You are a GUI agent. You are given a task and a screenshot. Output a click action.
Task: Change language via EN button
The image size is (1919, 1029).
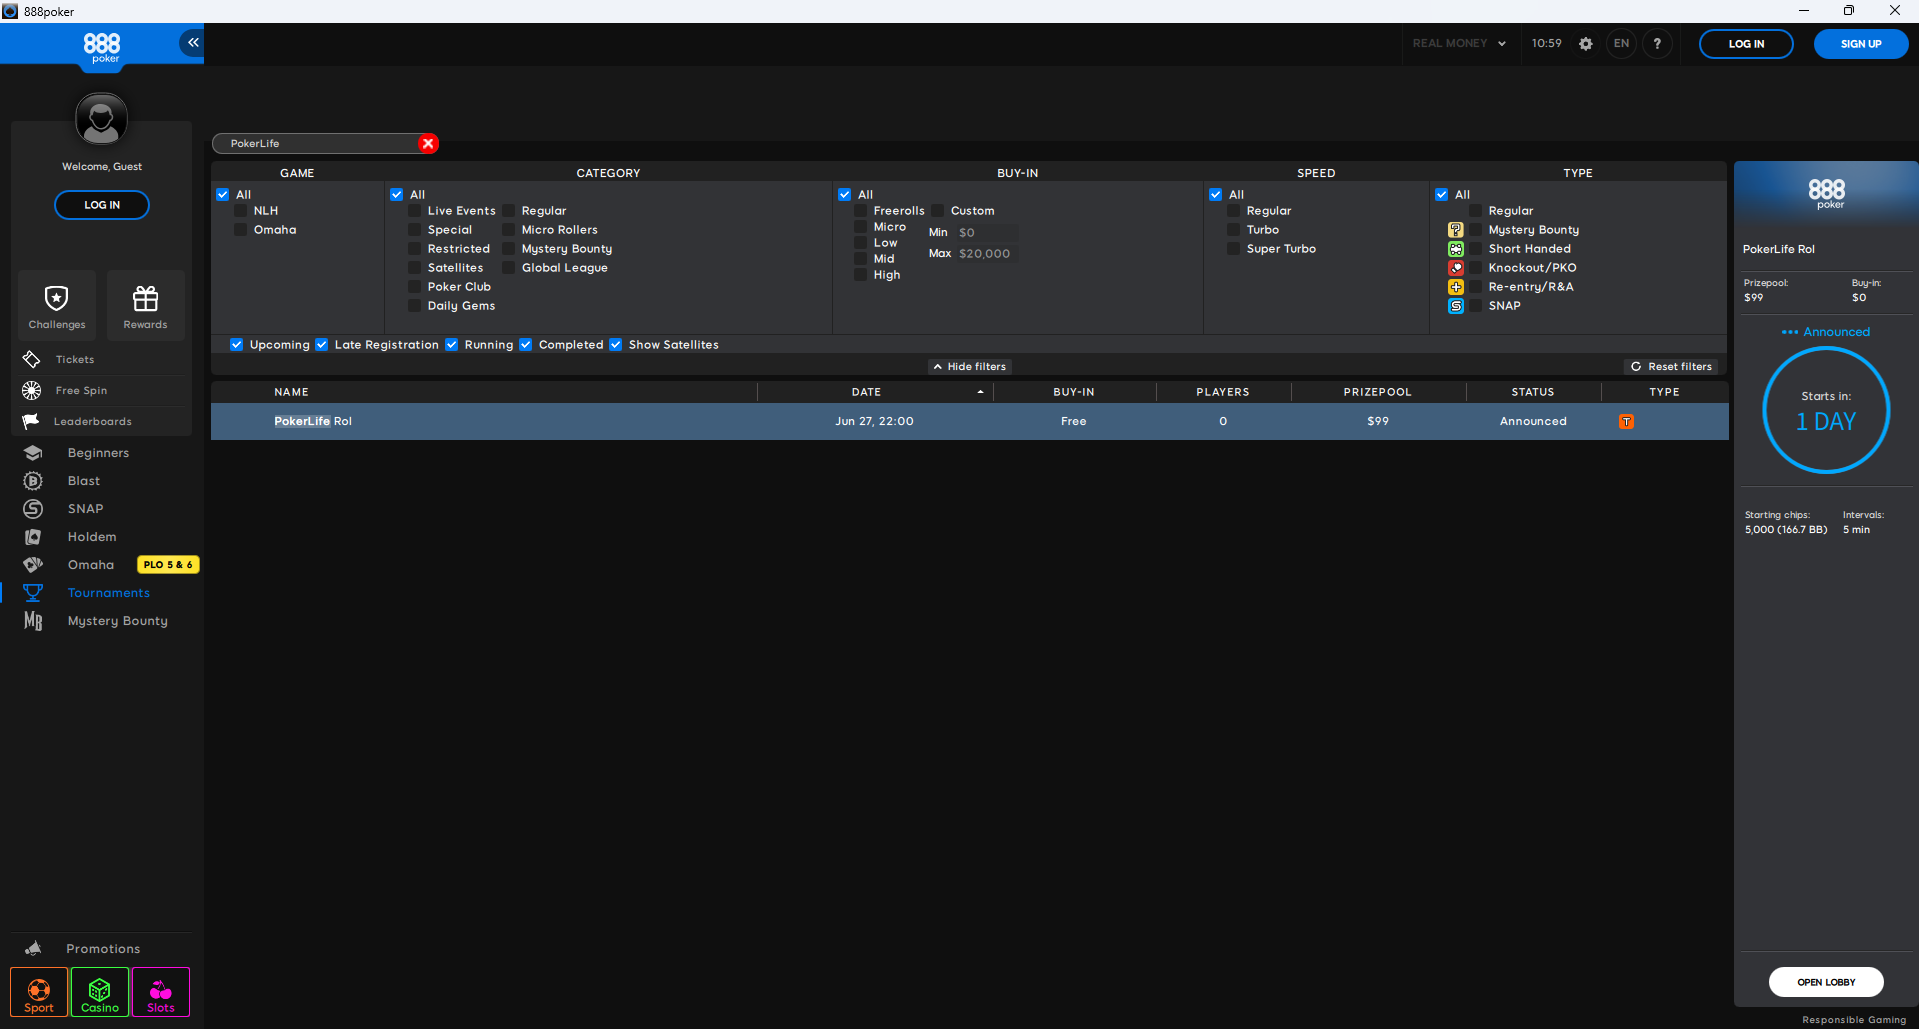[1621, 44]
